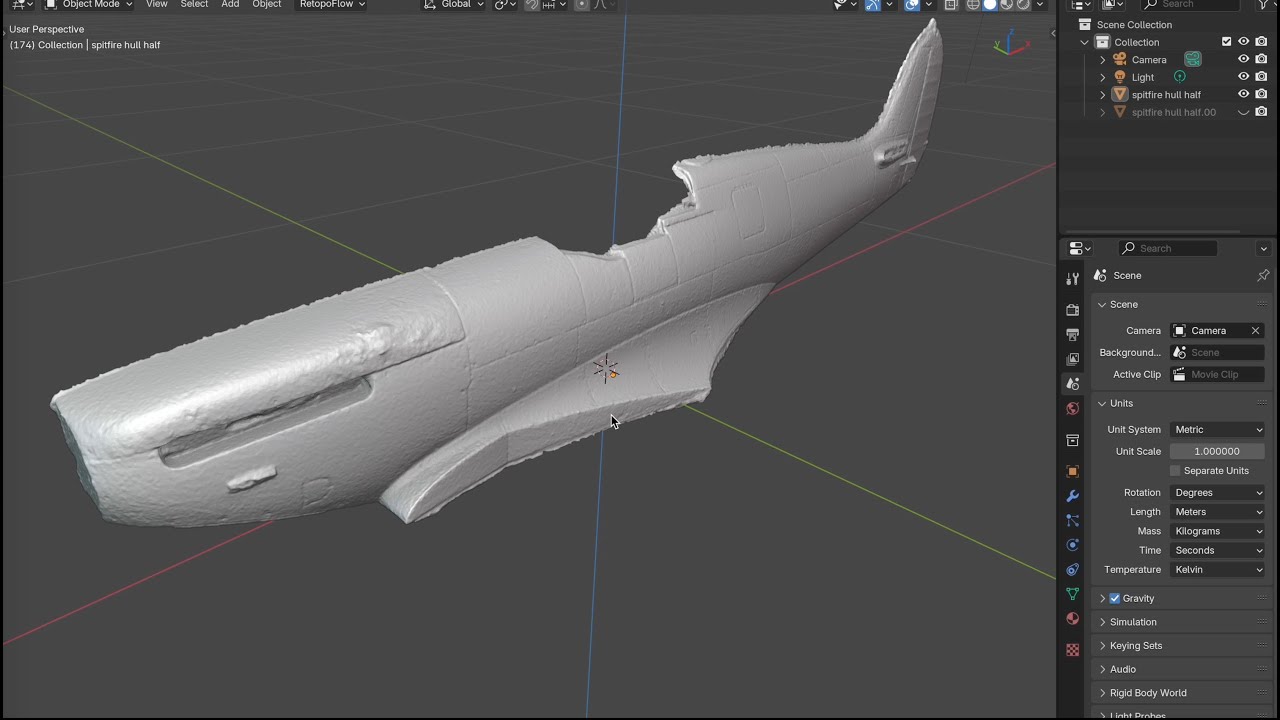Viewport: 1280px width, 720px height.
Task: Open the Render properties tab
Action: [x=1072, y=310]
